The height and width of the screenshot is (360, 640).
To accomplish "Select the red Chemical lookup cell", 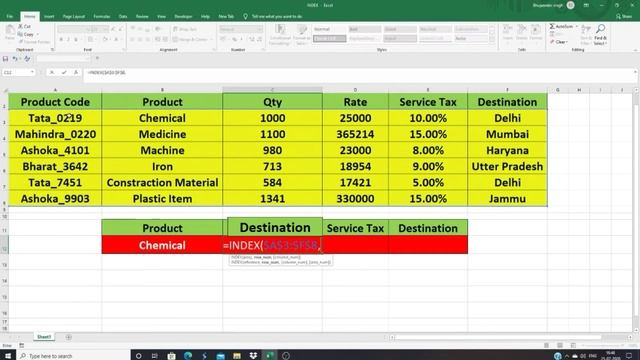I will pyautogui.click(x=162, y=245).
